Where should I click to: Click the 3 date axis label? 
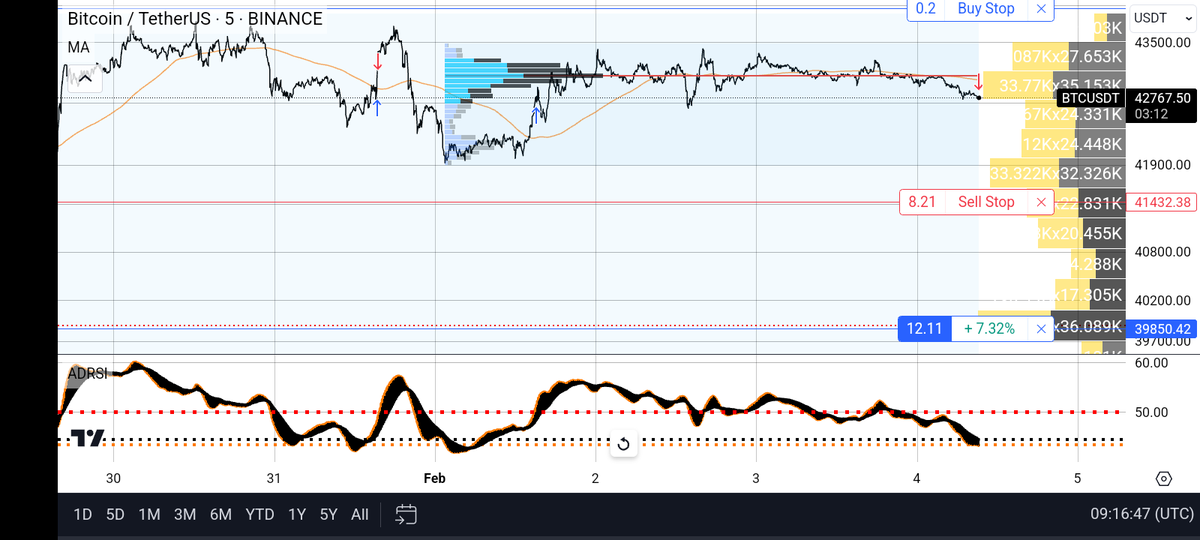tap(756, 478)
